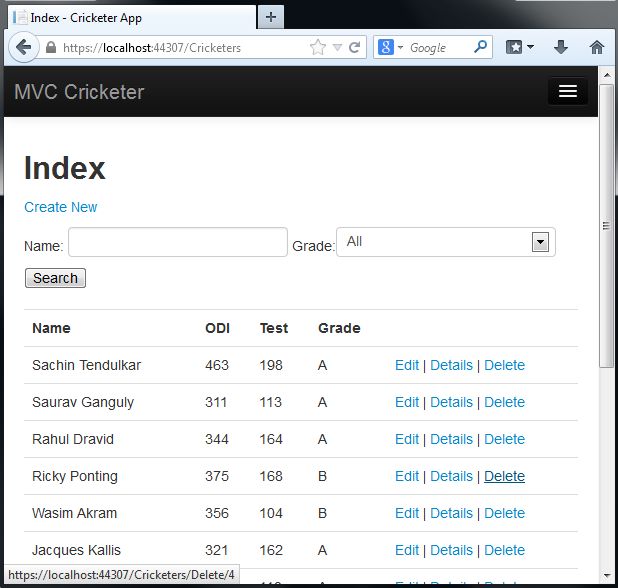Click the name cell Ricky Ponting
This screenshot has width=618, height=588.
(75, 476)
